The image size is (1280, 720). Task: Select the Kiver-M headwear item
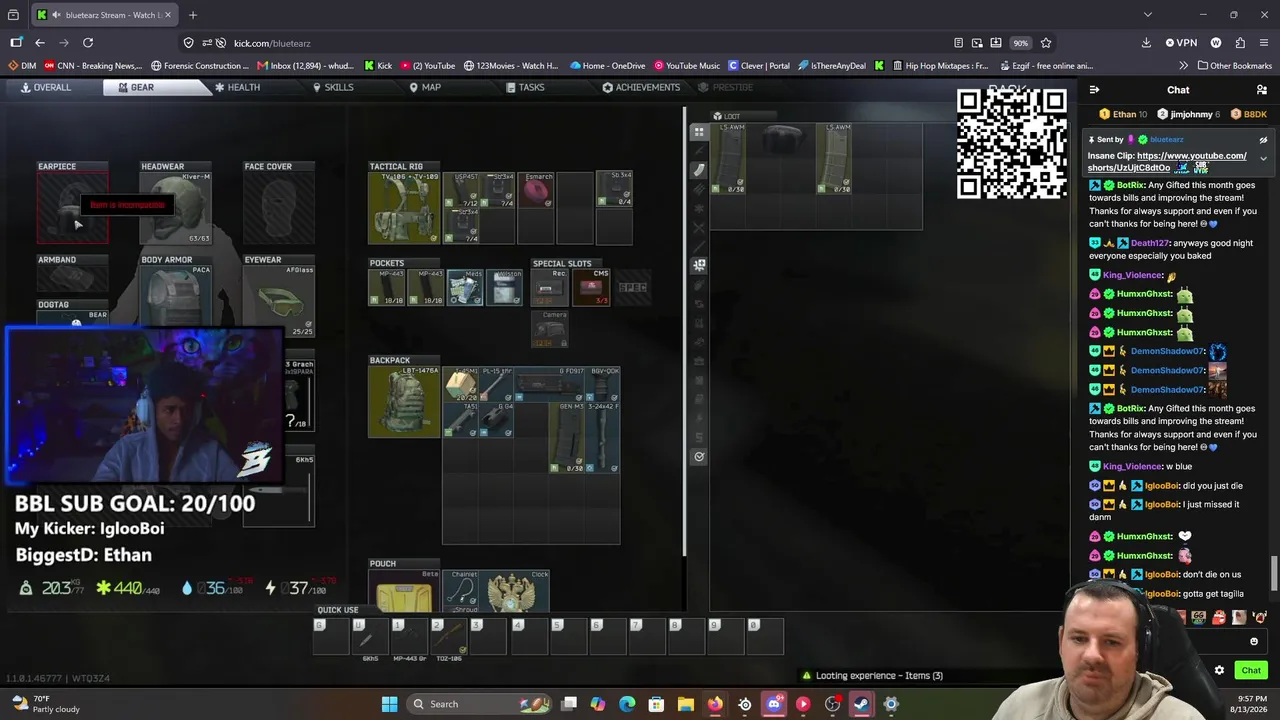click(176, 208)
